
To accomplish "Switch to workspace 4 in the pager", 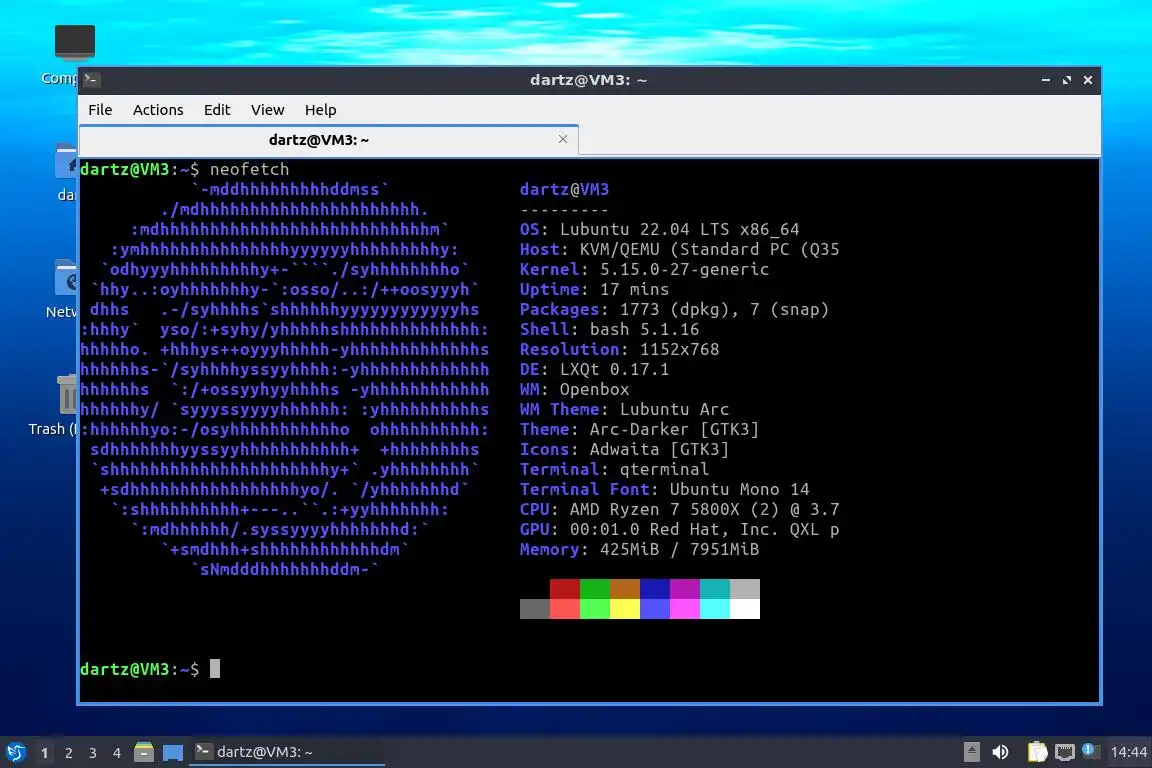I will 117,753.
